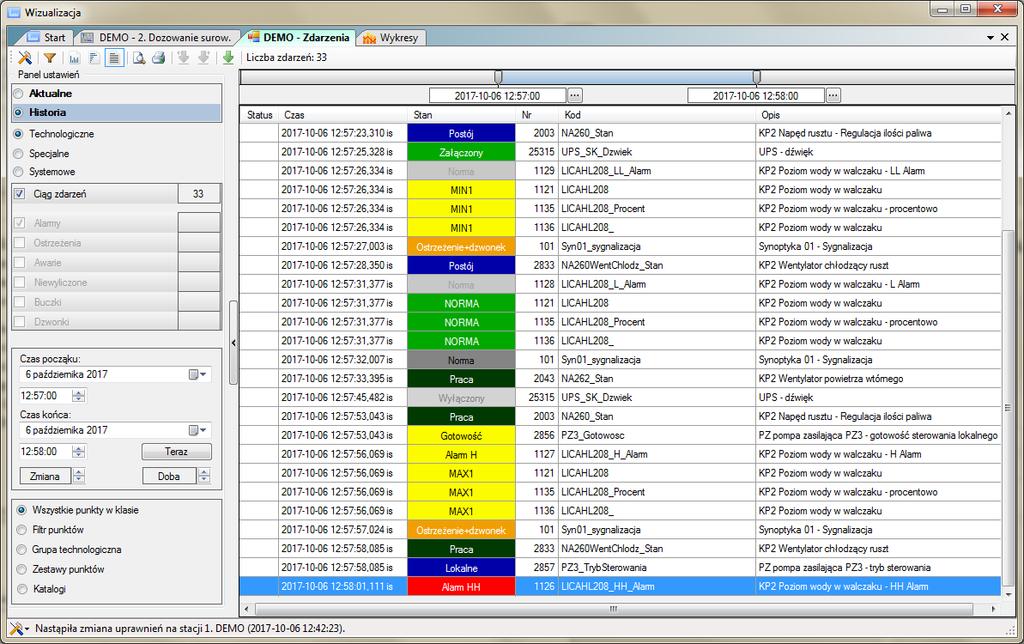The image size is (1024, 644).
Task: Click the tools icon in status bar
Action: (14, 628)
